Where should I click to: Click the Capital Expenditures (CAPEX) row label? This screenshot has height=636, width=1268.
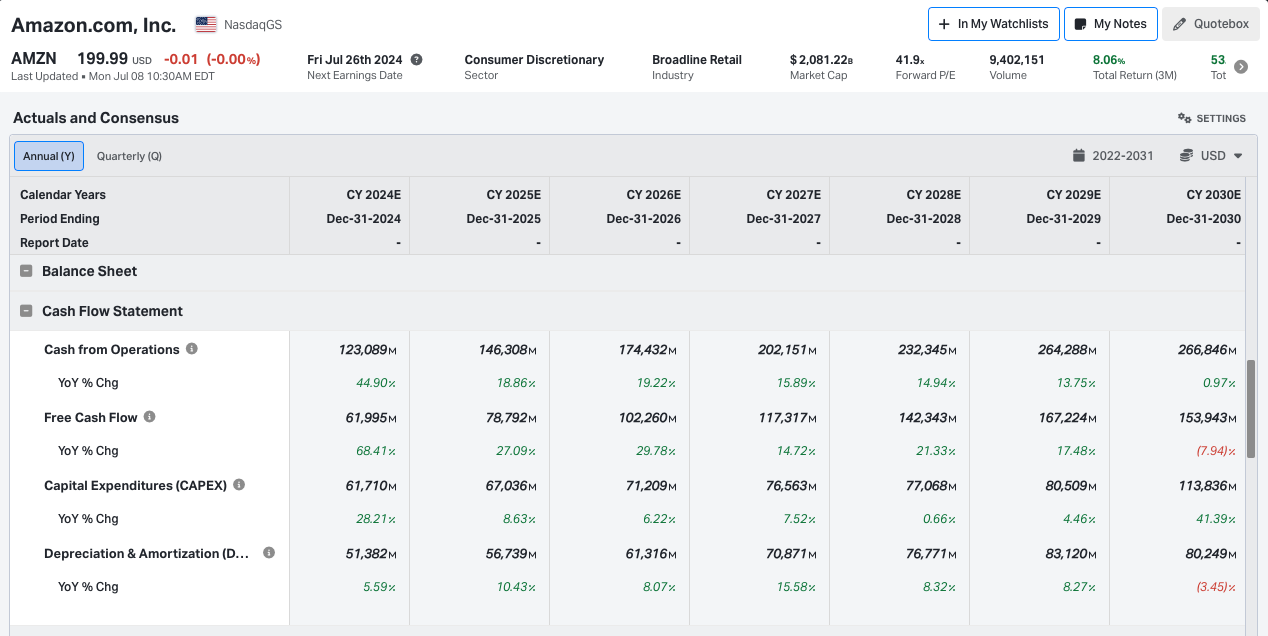pyautogui.click(x=136, y=485)
